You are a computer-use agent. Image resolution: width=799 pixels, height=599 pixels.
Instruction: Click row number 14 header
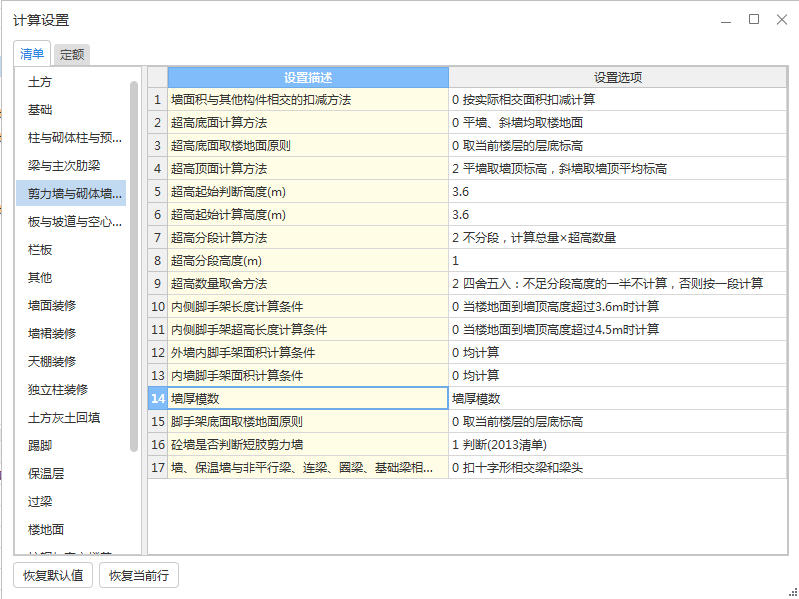(x=158, y=399)
